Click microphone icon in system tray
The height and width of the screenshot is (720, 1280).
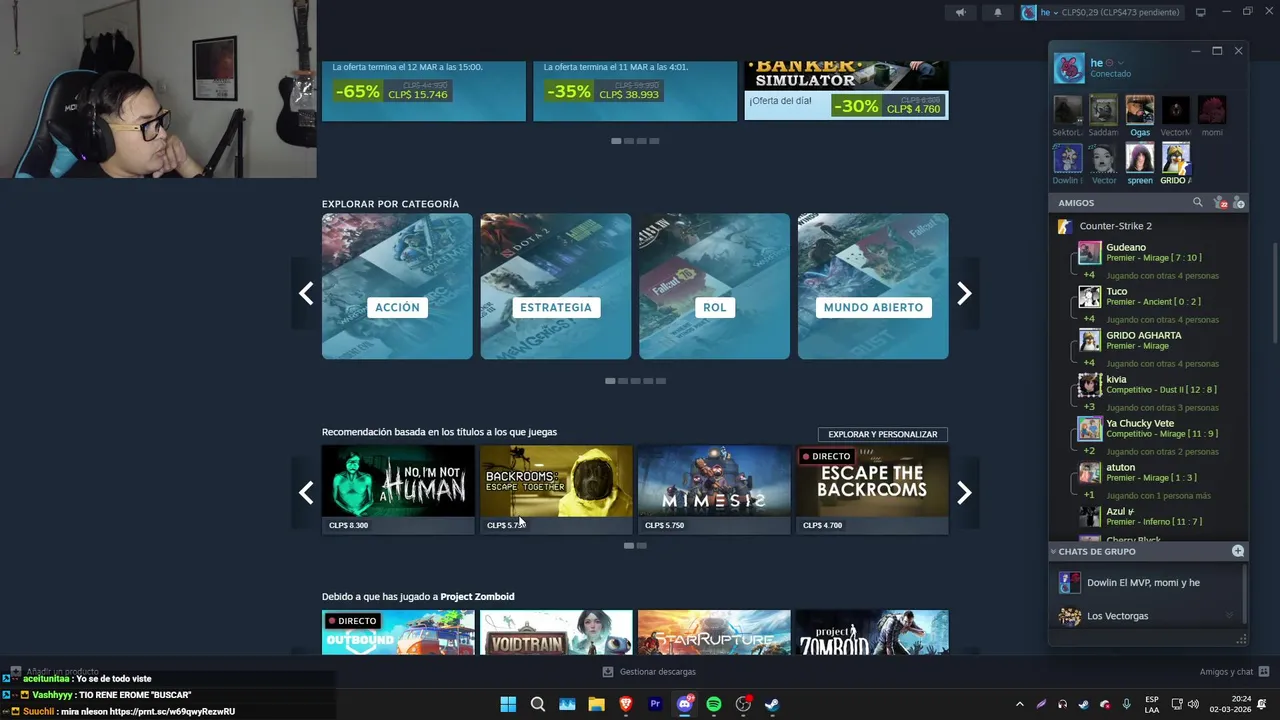point(1126,704)
